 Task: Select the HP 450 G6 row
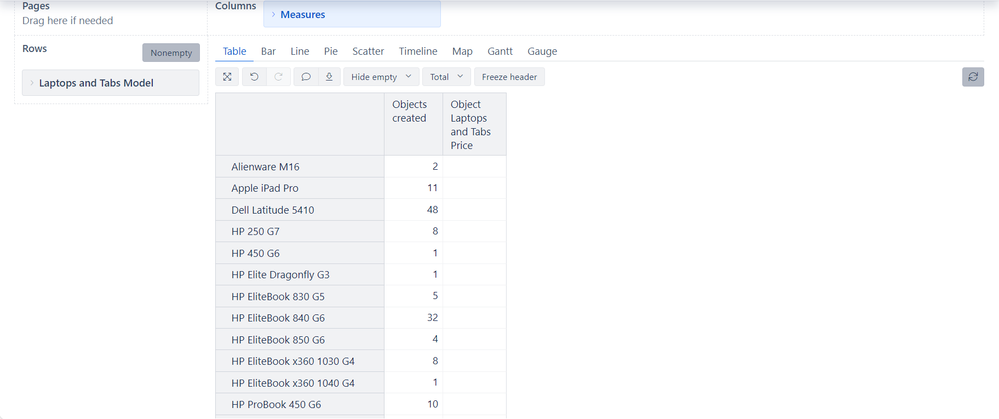click(300, 253)
